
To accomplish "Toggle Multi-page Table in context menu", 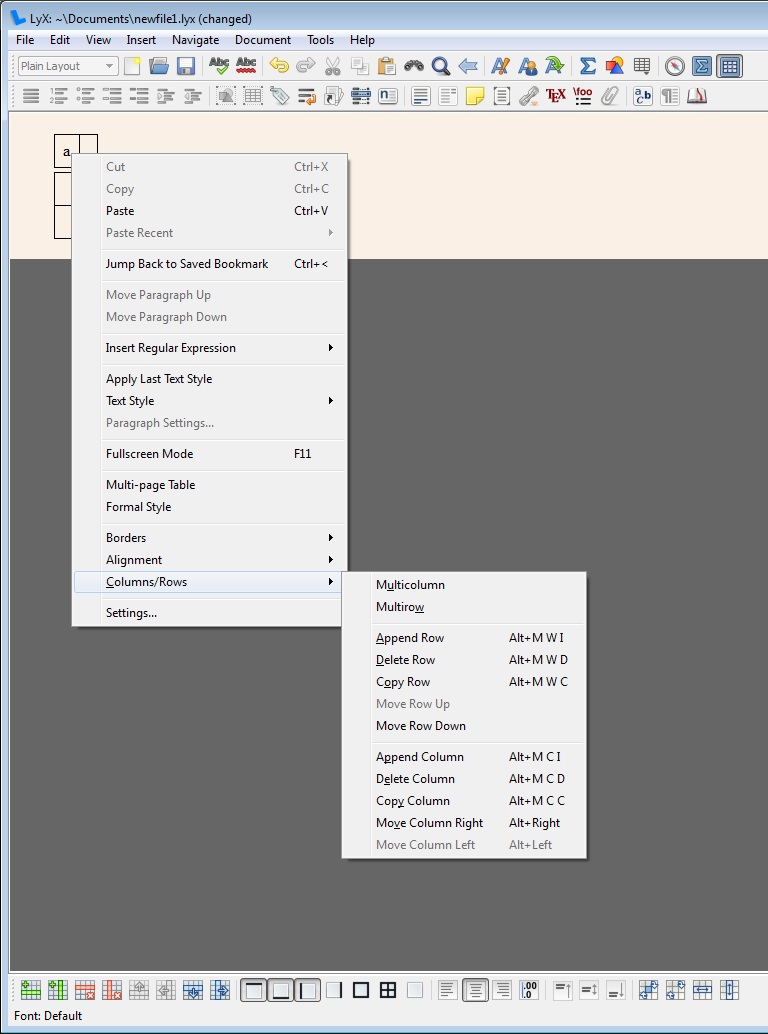I will (x=209, y=485).
